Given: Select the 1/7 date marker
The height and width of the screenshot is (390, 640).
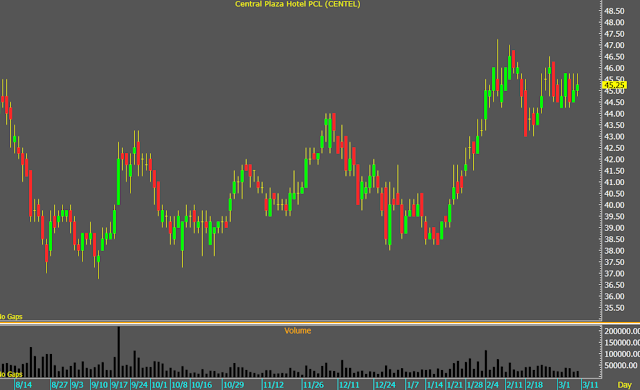Looking at the screenshot, I should pos(413,385).
